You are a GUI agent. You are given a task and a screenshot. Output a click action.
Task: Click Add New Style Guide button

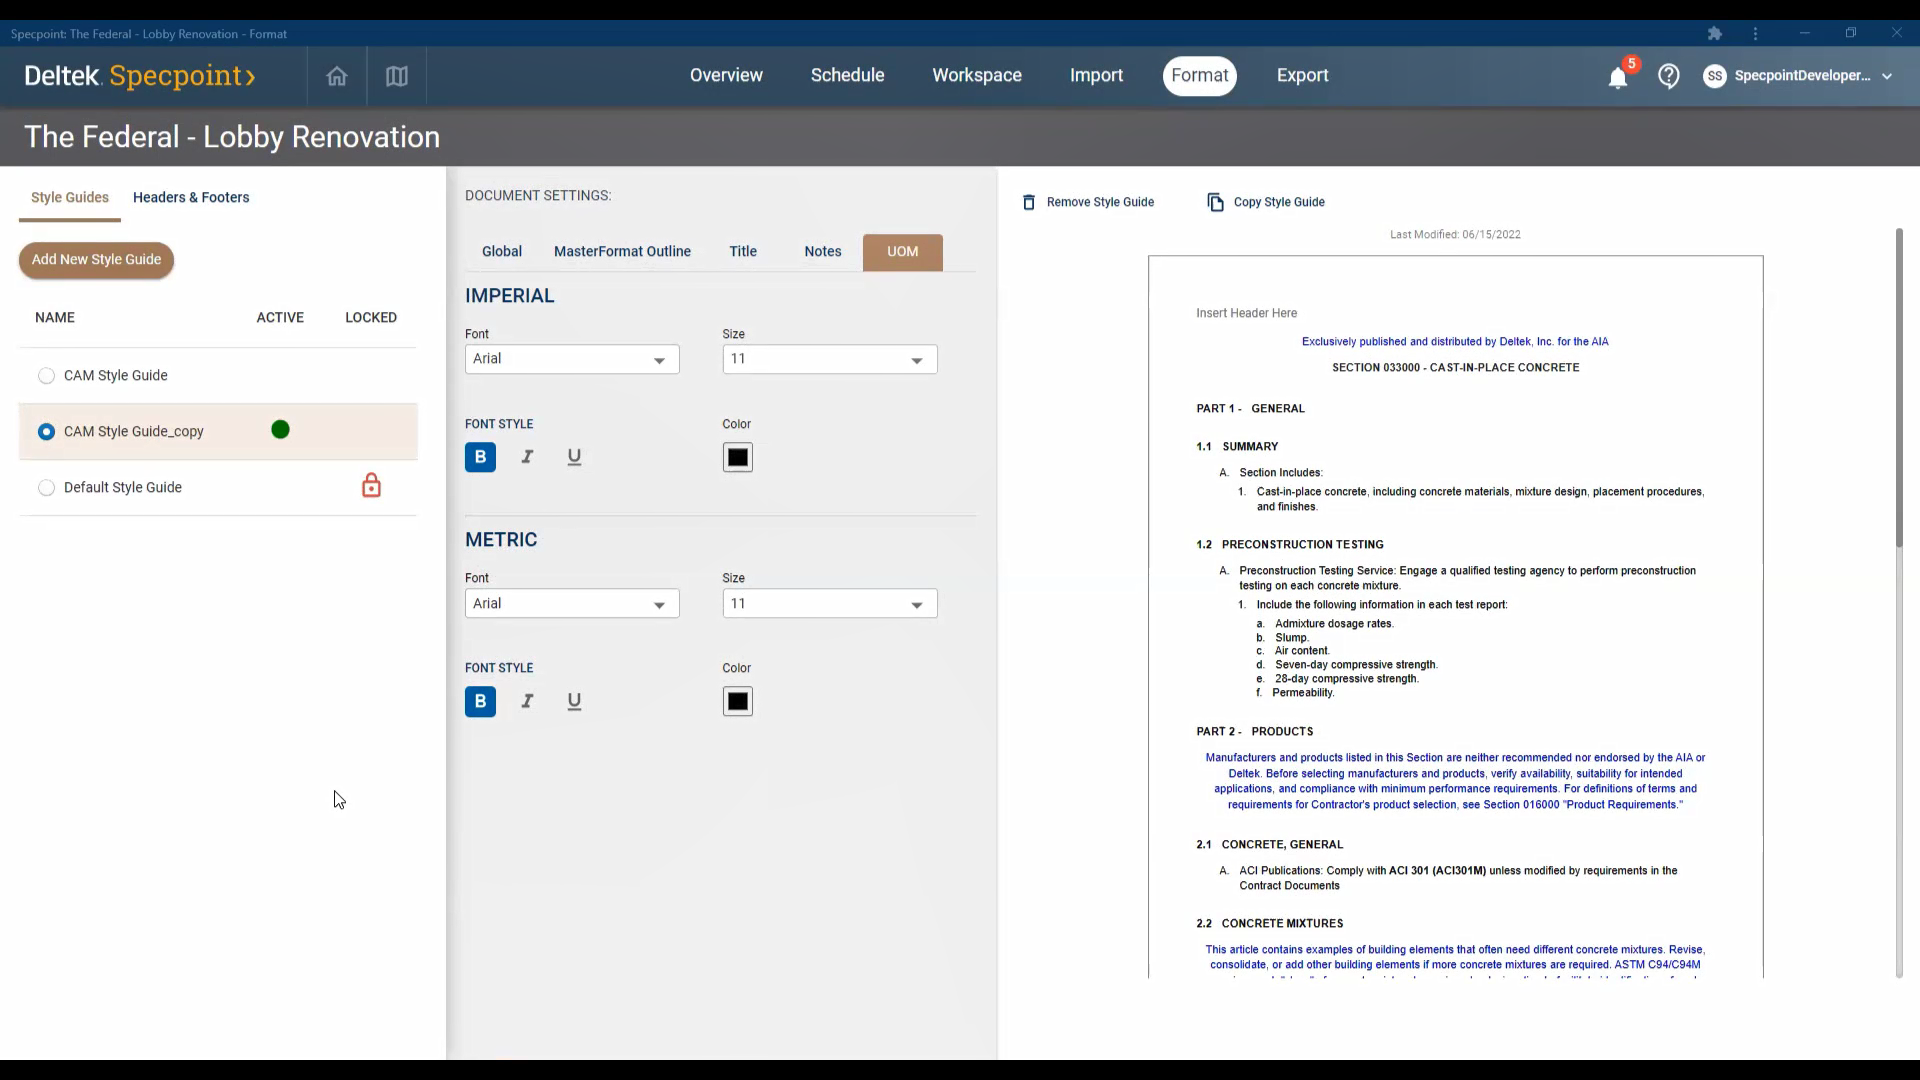click(x=96, y=259)
